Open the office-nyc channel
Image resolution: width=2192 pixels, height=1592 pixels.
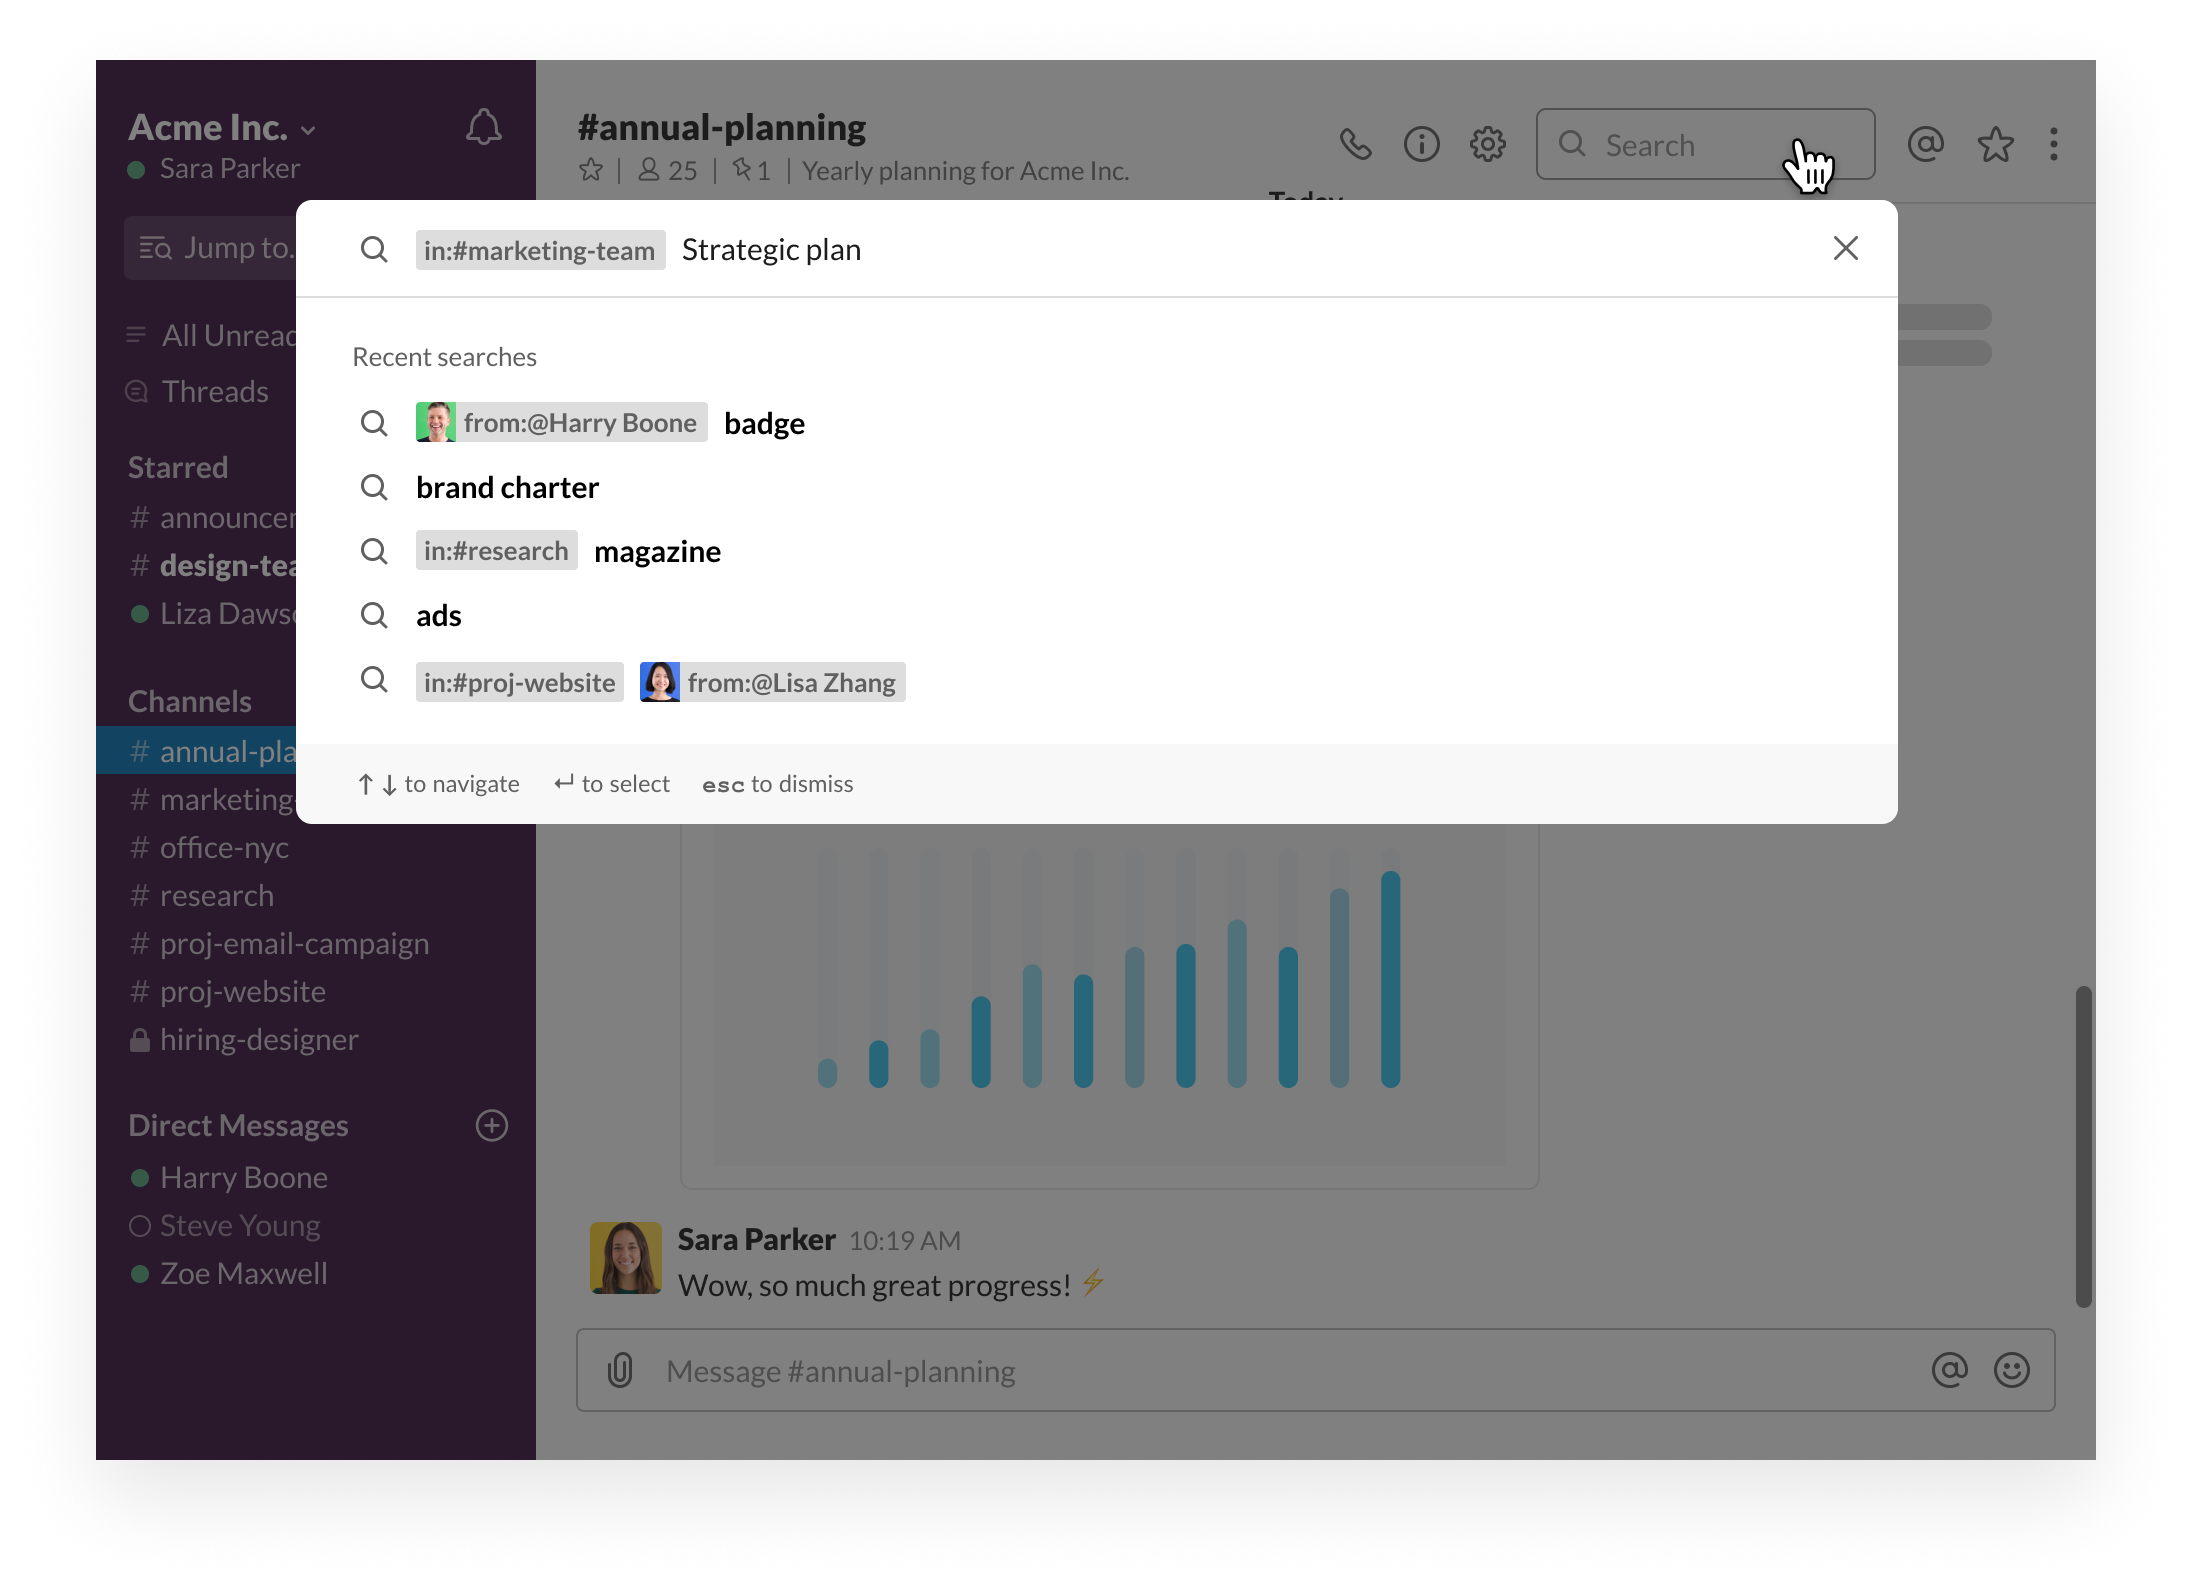coord(224,848)
